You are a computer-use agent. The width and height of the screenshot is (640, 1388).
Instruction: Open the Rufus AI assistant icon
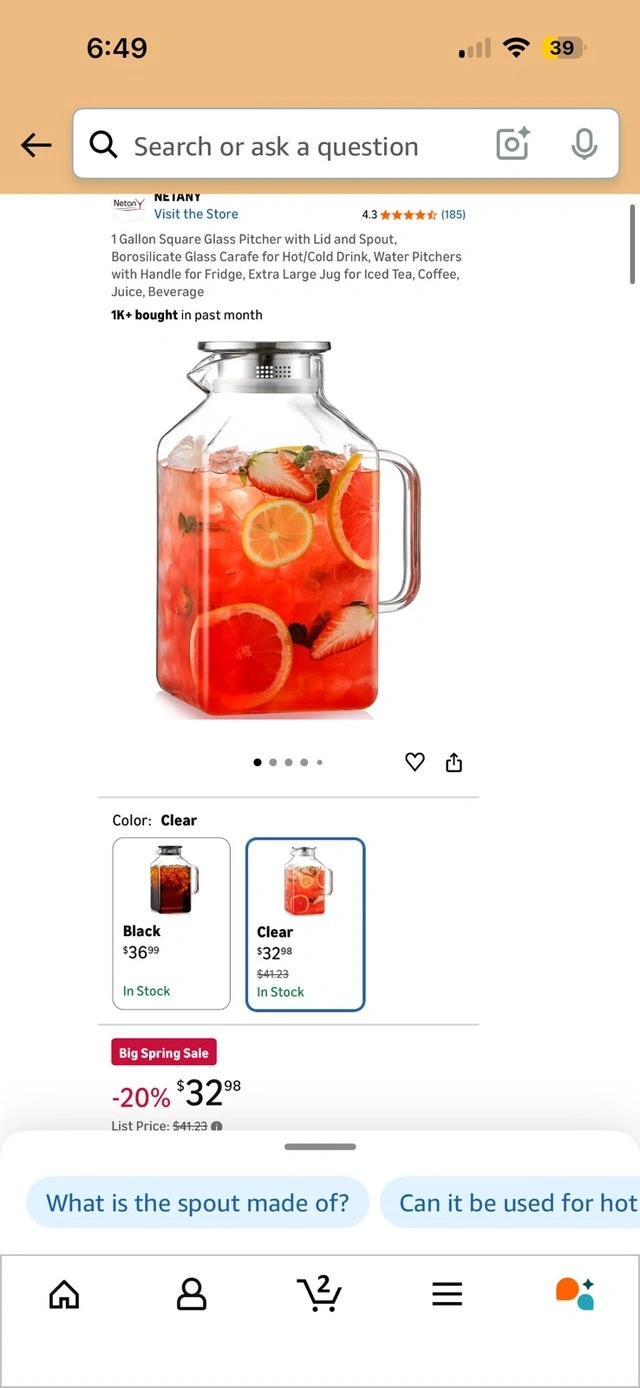[575, 1293]
